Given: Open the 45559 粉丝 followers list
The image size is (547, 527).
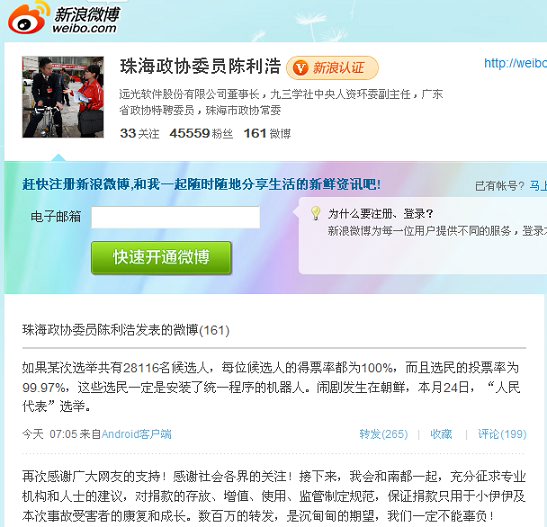Looking at the screenshot, I should (201, 133).
